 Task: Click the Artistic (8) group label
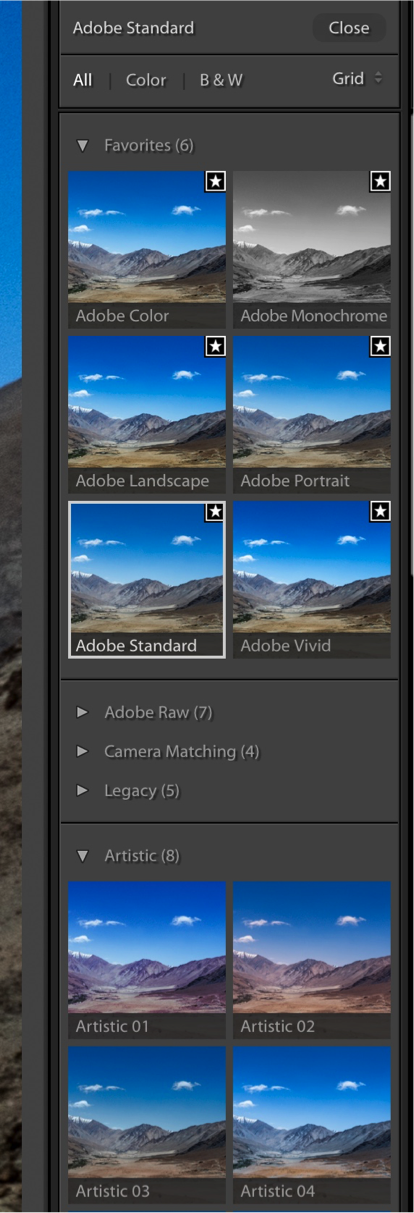coord(142,856)
